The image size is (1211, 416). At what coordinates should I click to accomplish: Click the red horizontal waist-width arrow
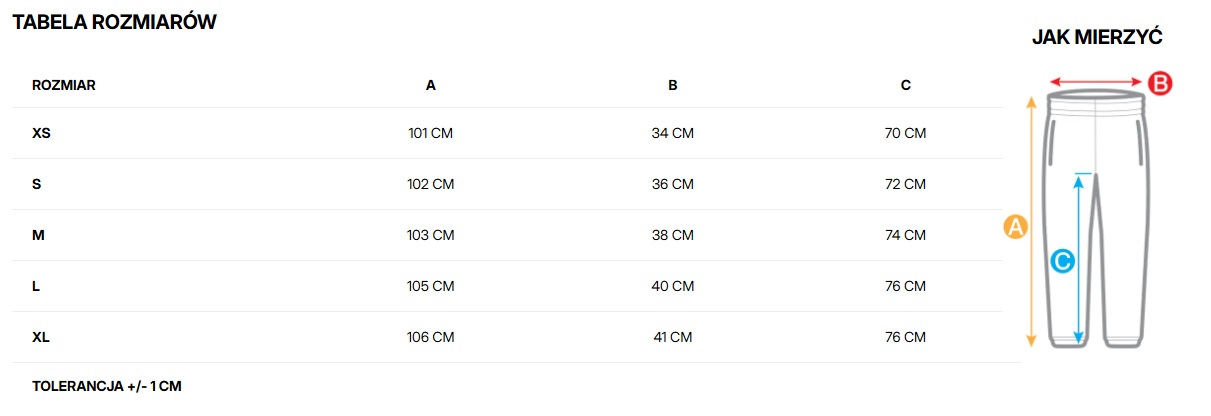pos(1095,83)
